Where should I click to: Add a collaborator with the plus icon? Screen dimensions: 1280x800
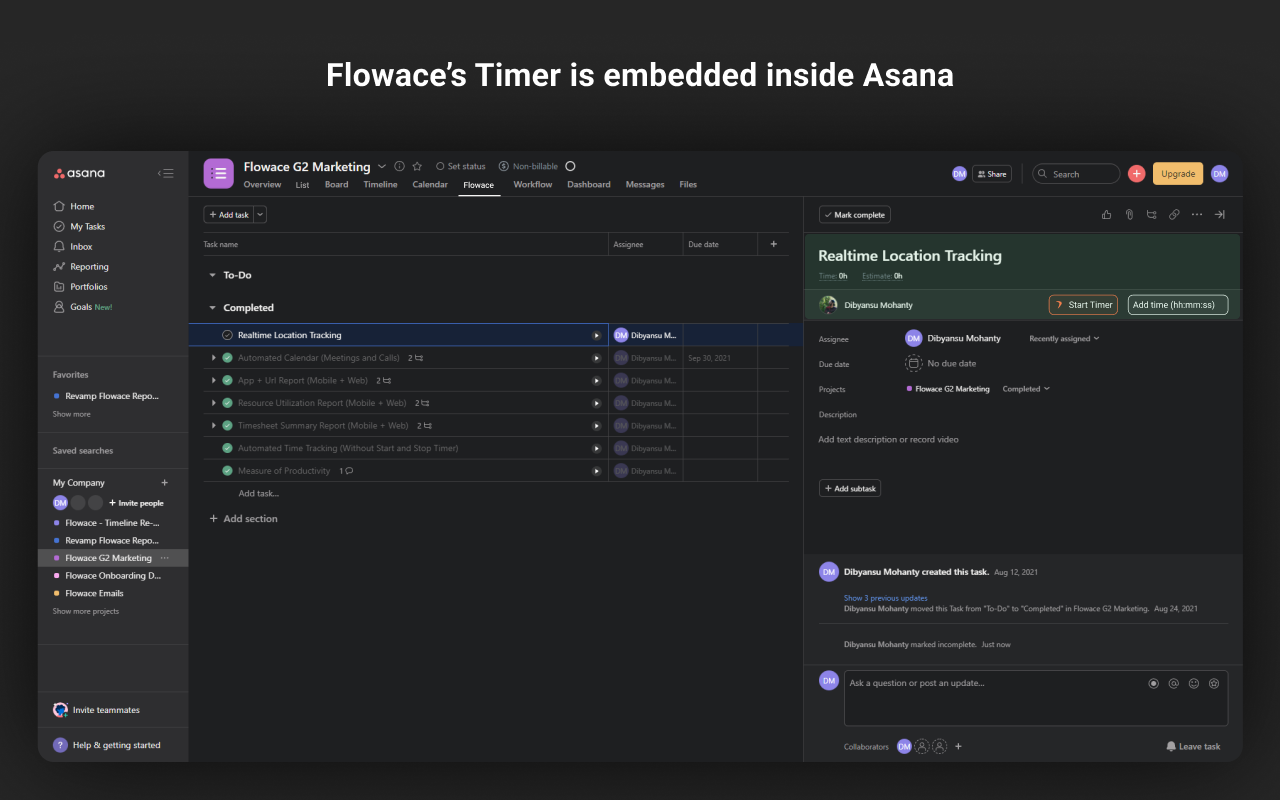point(958,746)
